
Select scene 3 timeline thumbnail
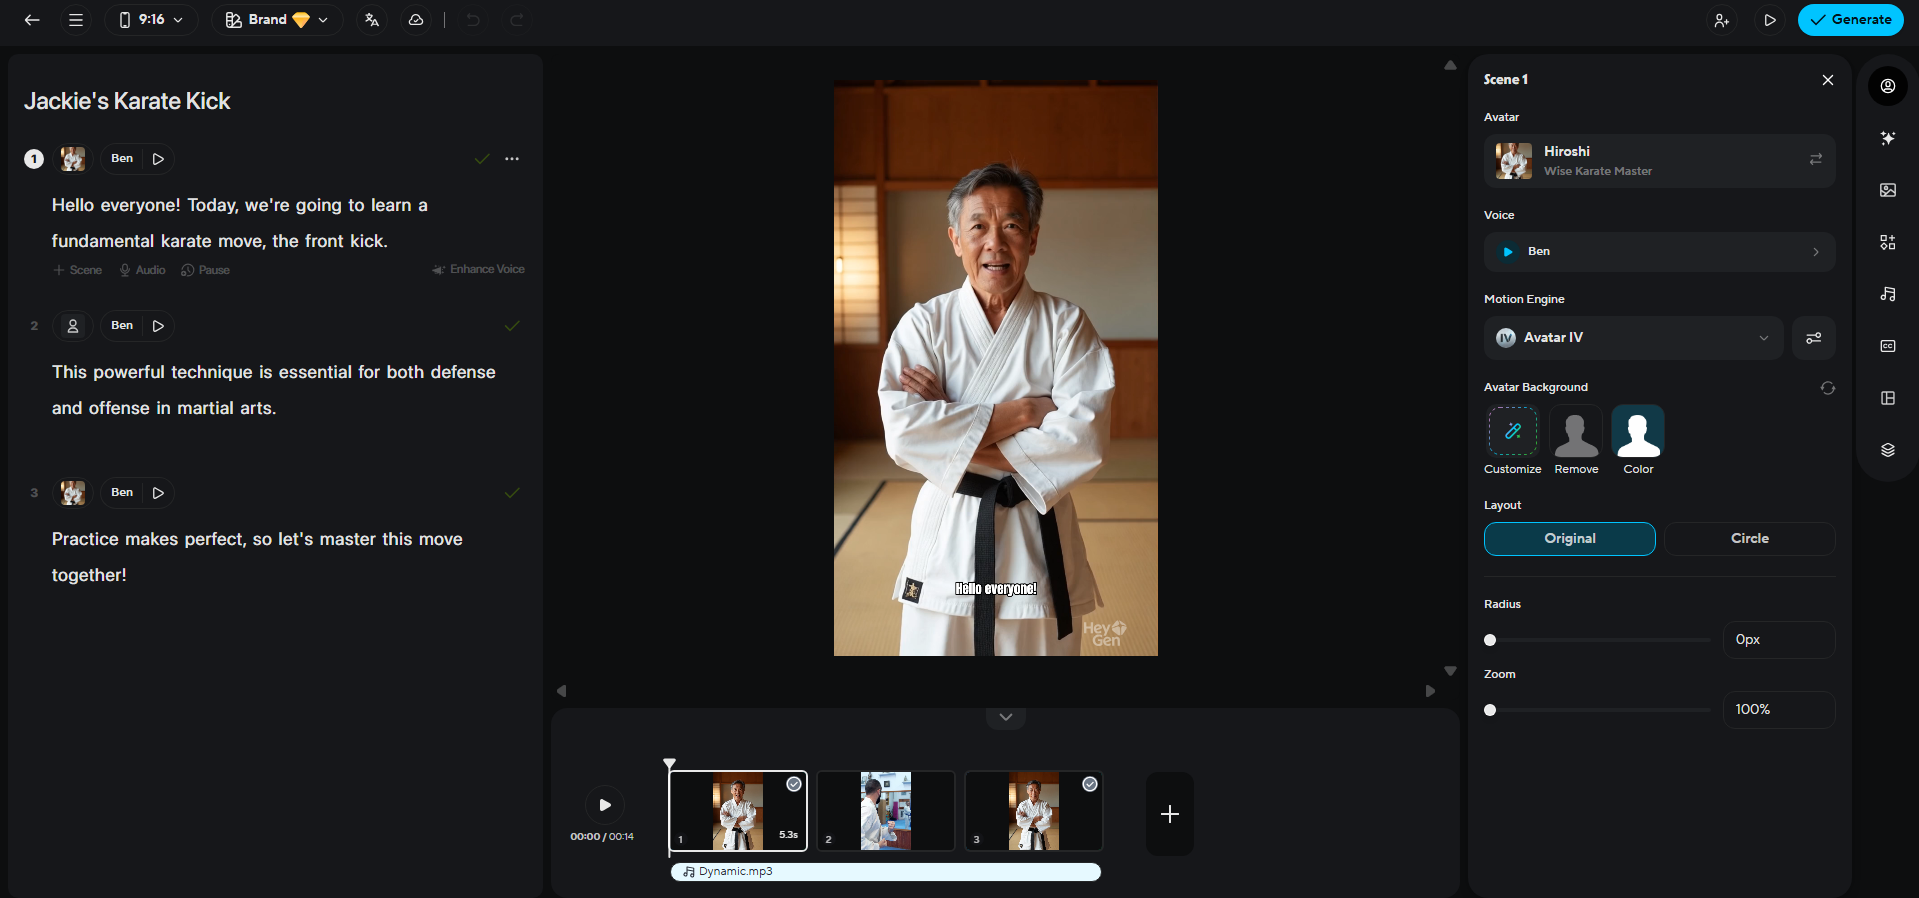tap(1034, 811)
